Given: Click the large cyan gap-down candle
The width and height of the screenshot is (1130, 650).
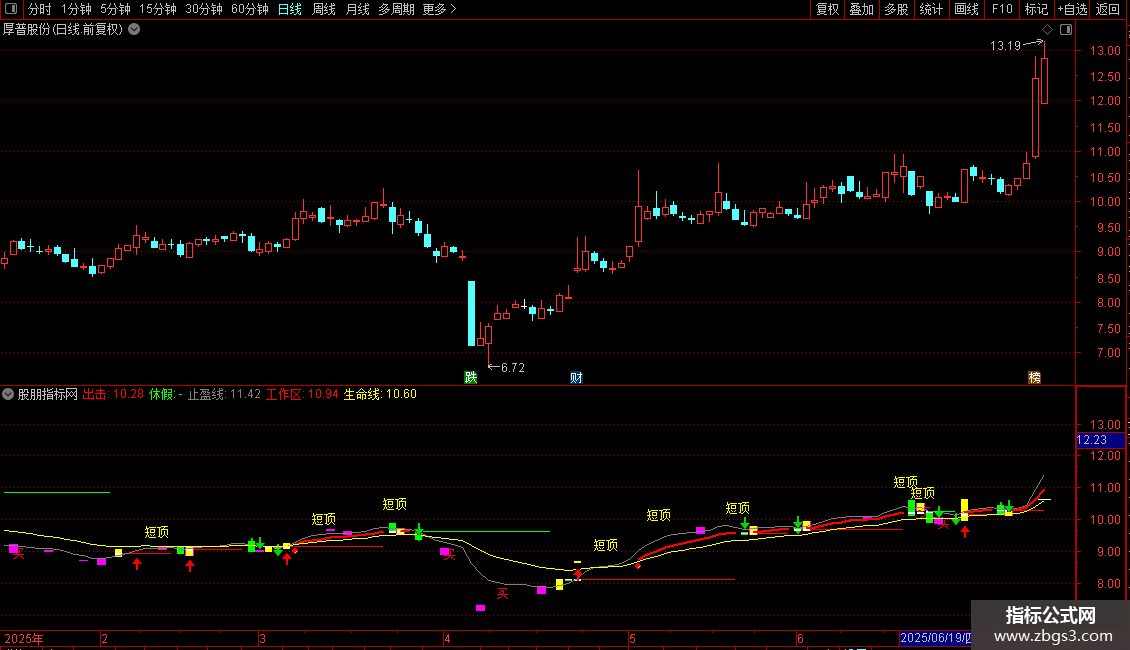Looking at the screenshot, I should click(x=471, y=313).
